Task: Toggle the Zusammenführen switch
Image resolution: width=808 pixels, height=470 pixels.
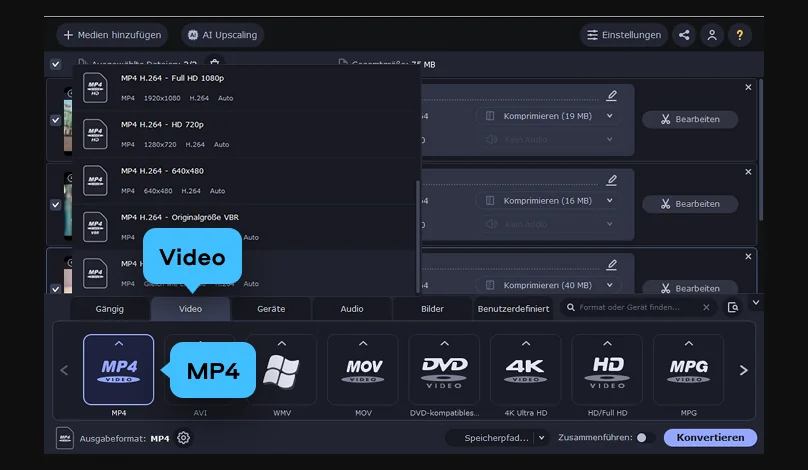Action: (x=644, y=438)
